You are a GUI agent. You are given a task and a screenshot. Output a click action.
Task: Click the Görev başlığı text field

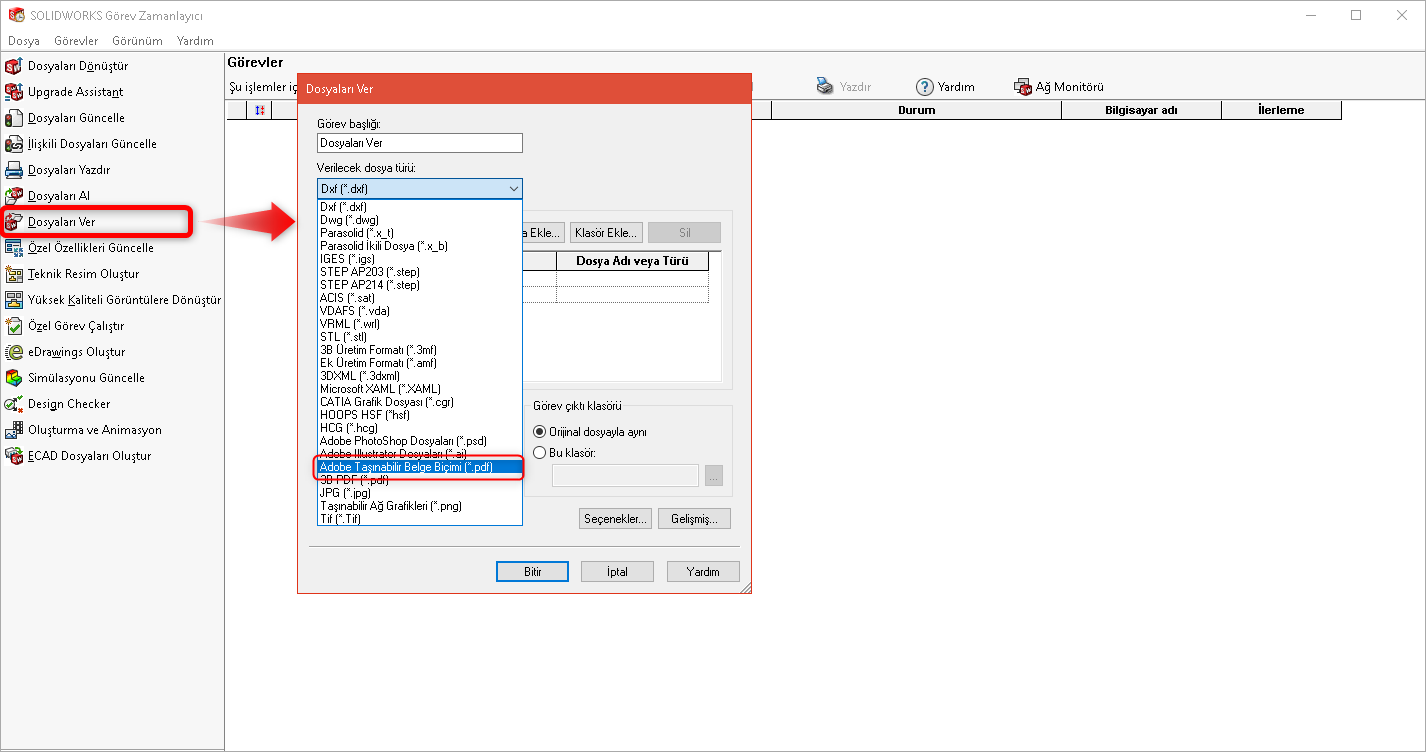pyautogui.click(x=419, y=143)
